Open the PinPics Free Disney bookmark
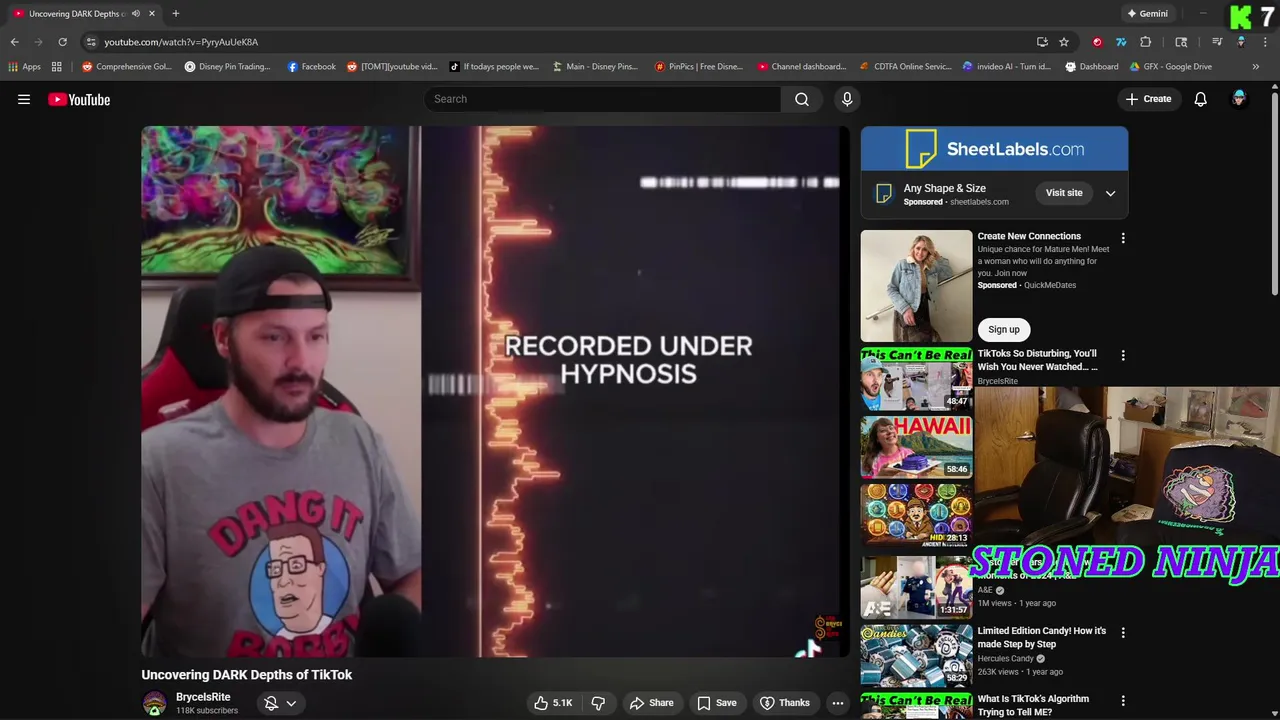Viewport: 1280px width, 720px height. click(x=699, y=67)
